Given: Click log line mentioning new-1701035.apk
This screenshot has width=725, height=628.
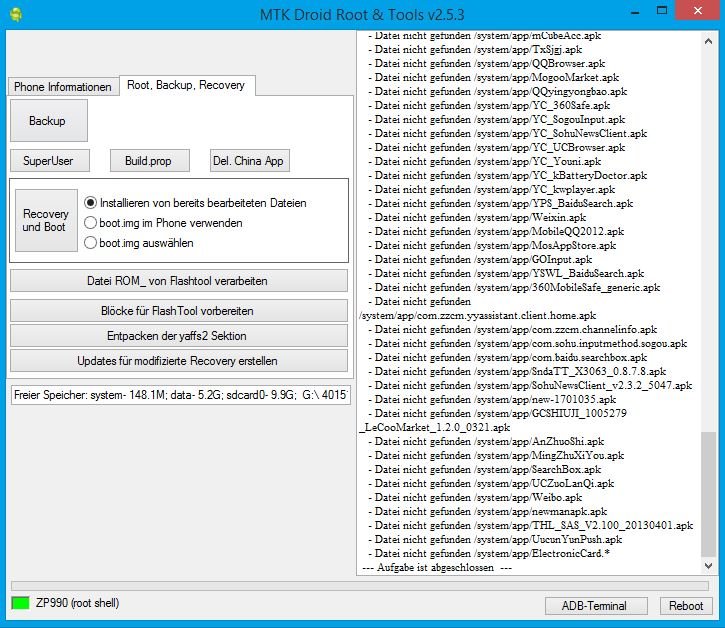Looking at the screenshot, I should click(x=492, y=399).
